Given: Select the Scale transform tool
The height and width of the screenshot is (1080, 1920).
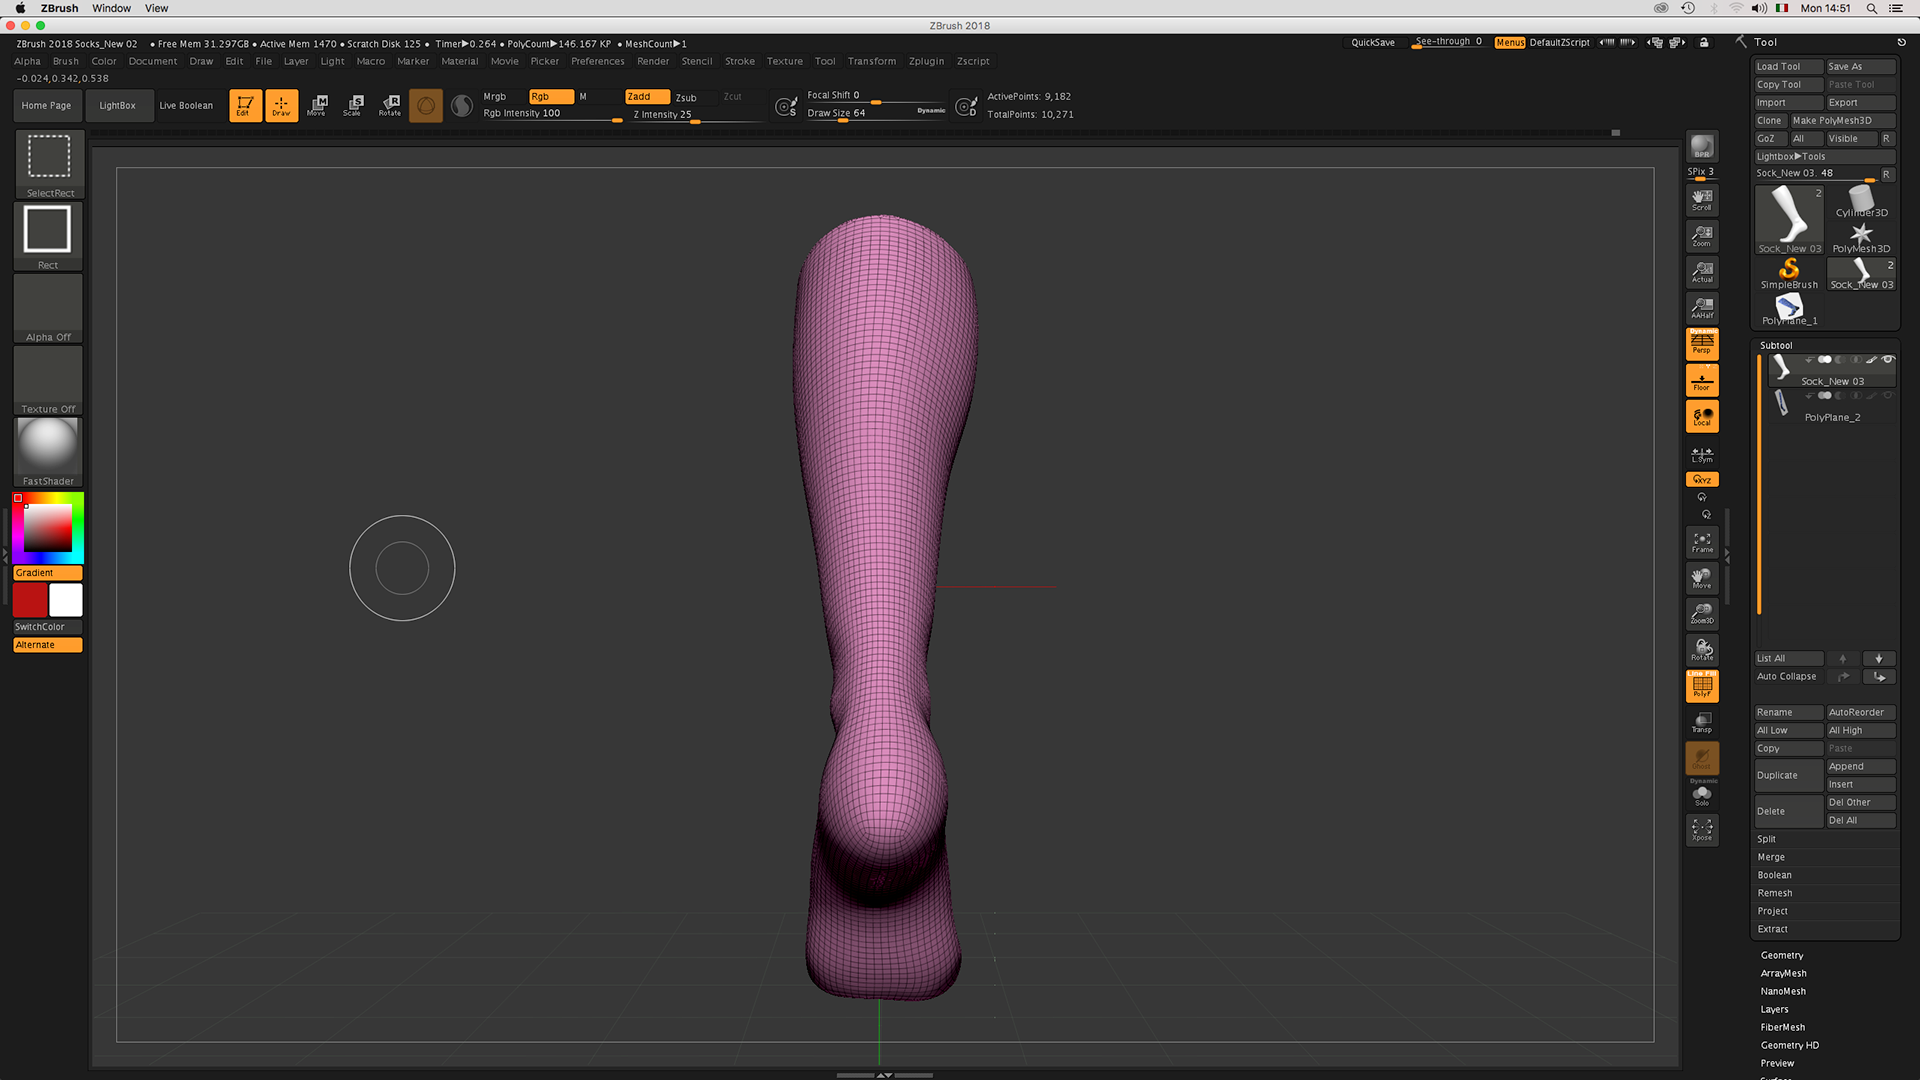Looking at the screenshot, I should pos(353,105).
